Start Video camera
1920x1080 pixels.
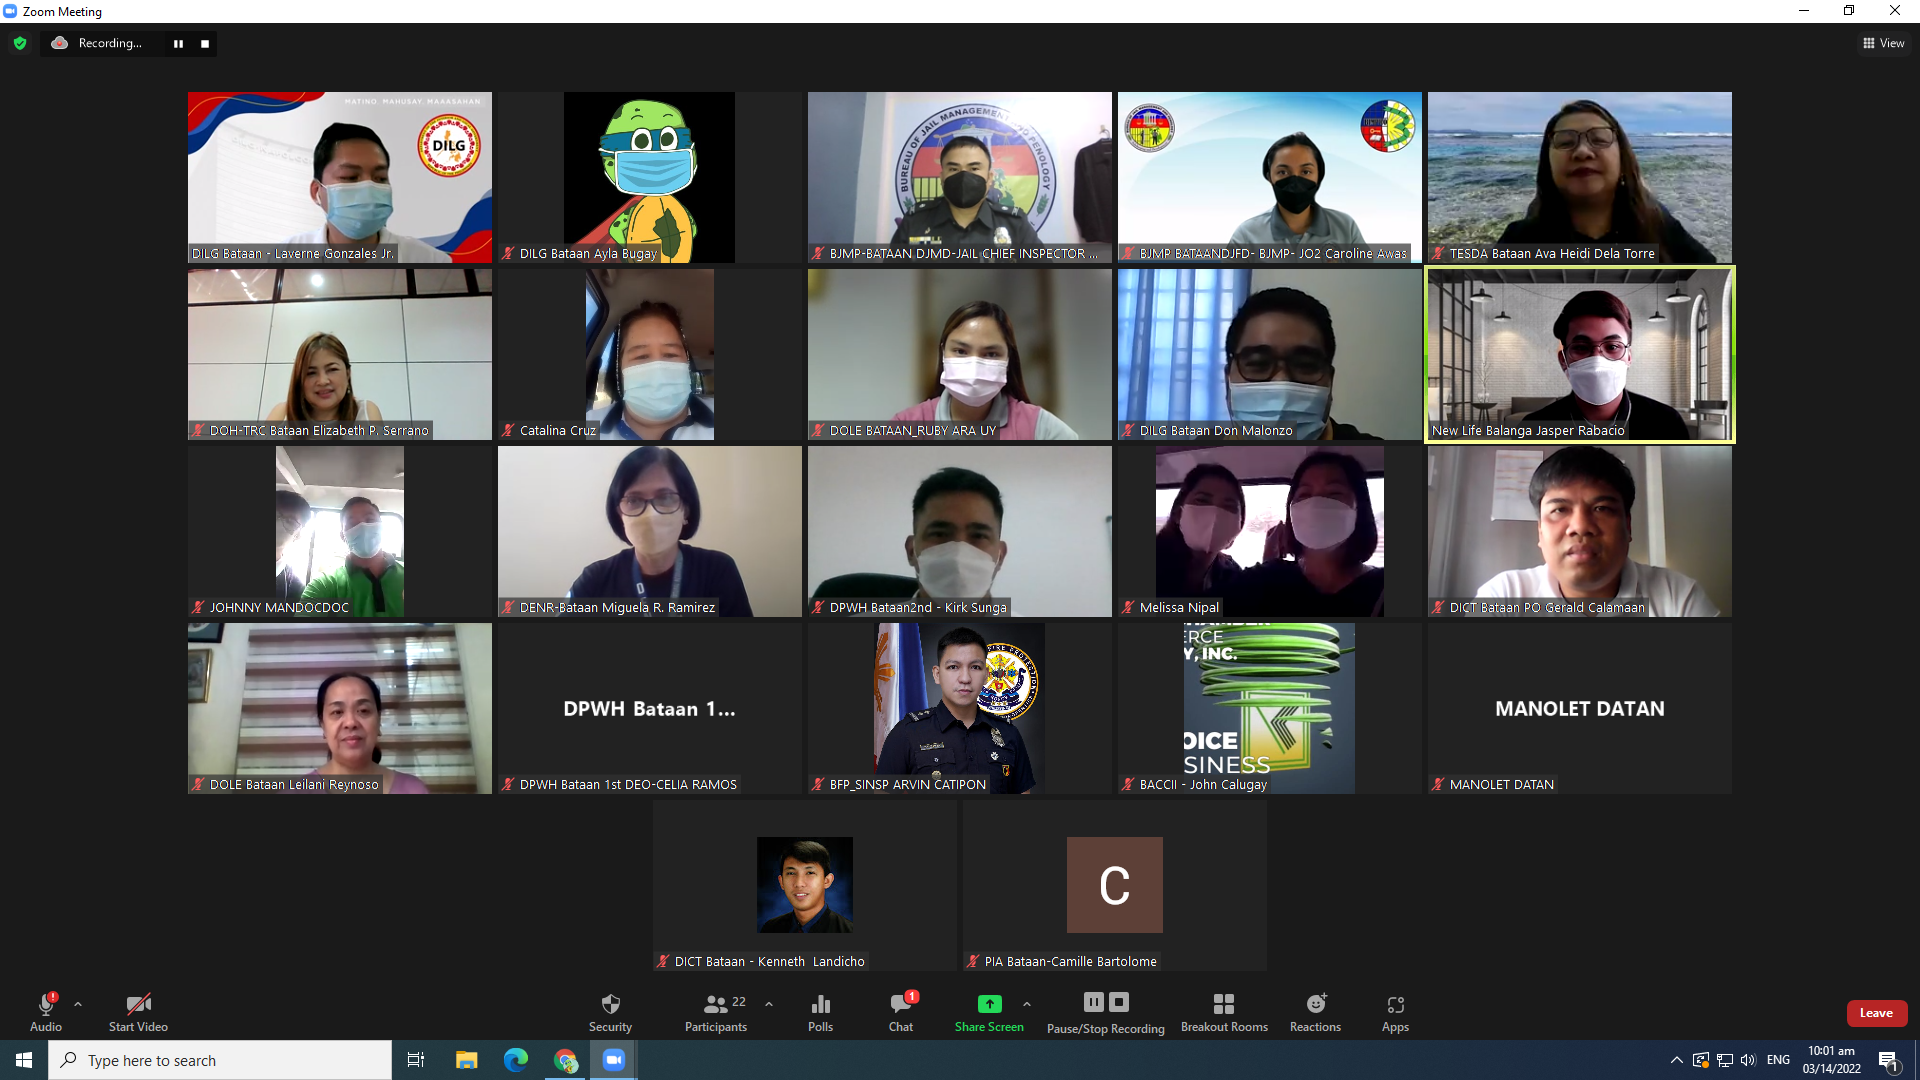[x=138, y=1012]
